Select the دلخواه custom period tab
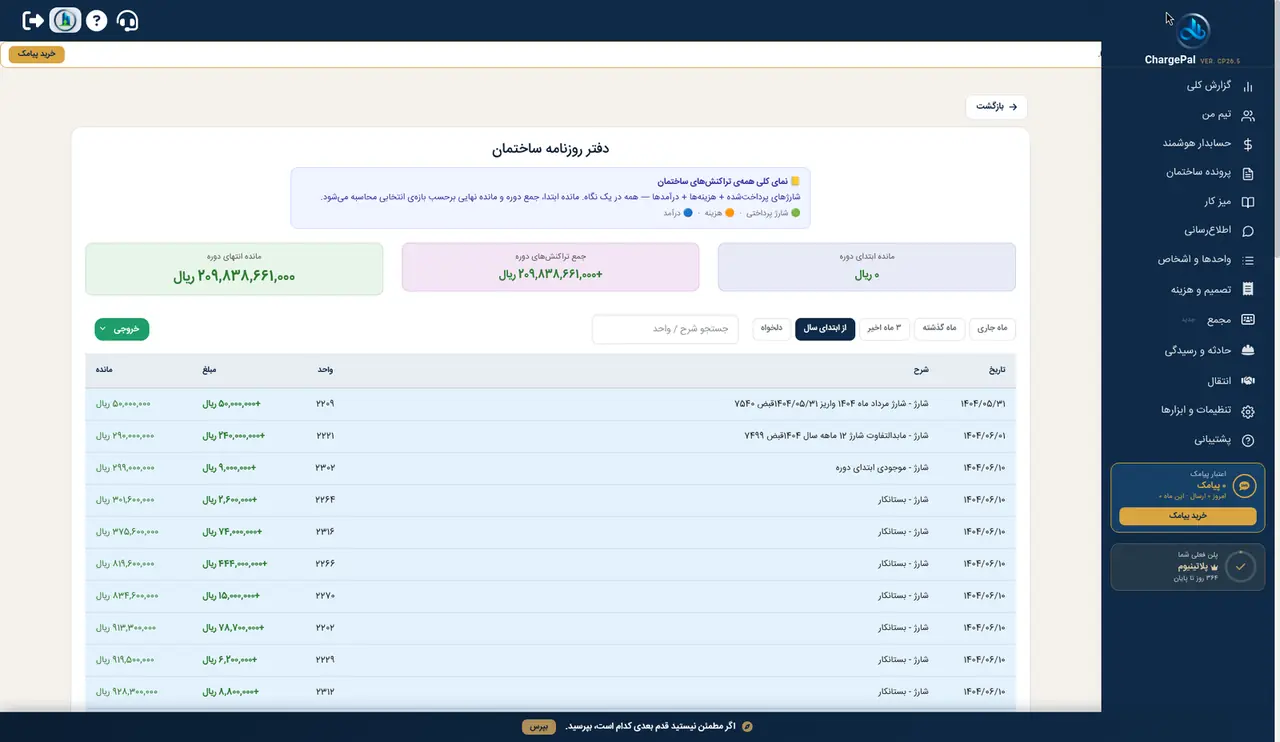This screenshot has height=742, width=1280. (x=771, y=328)
